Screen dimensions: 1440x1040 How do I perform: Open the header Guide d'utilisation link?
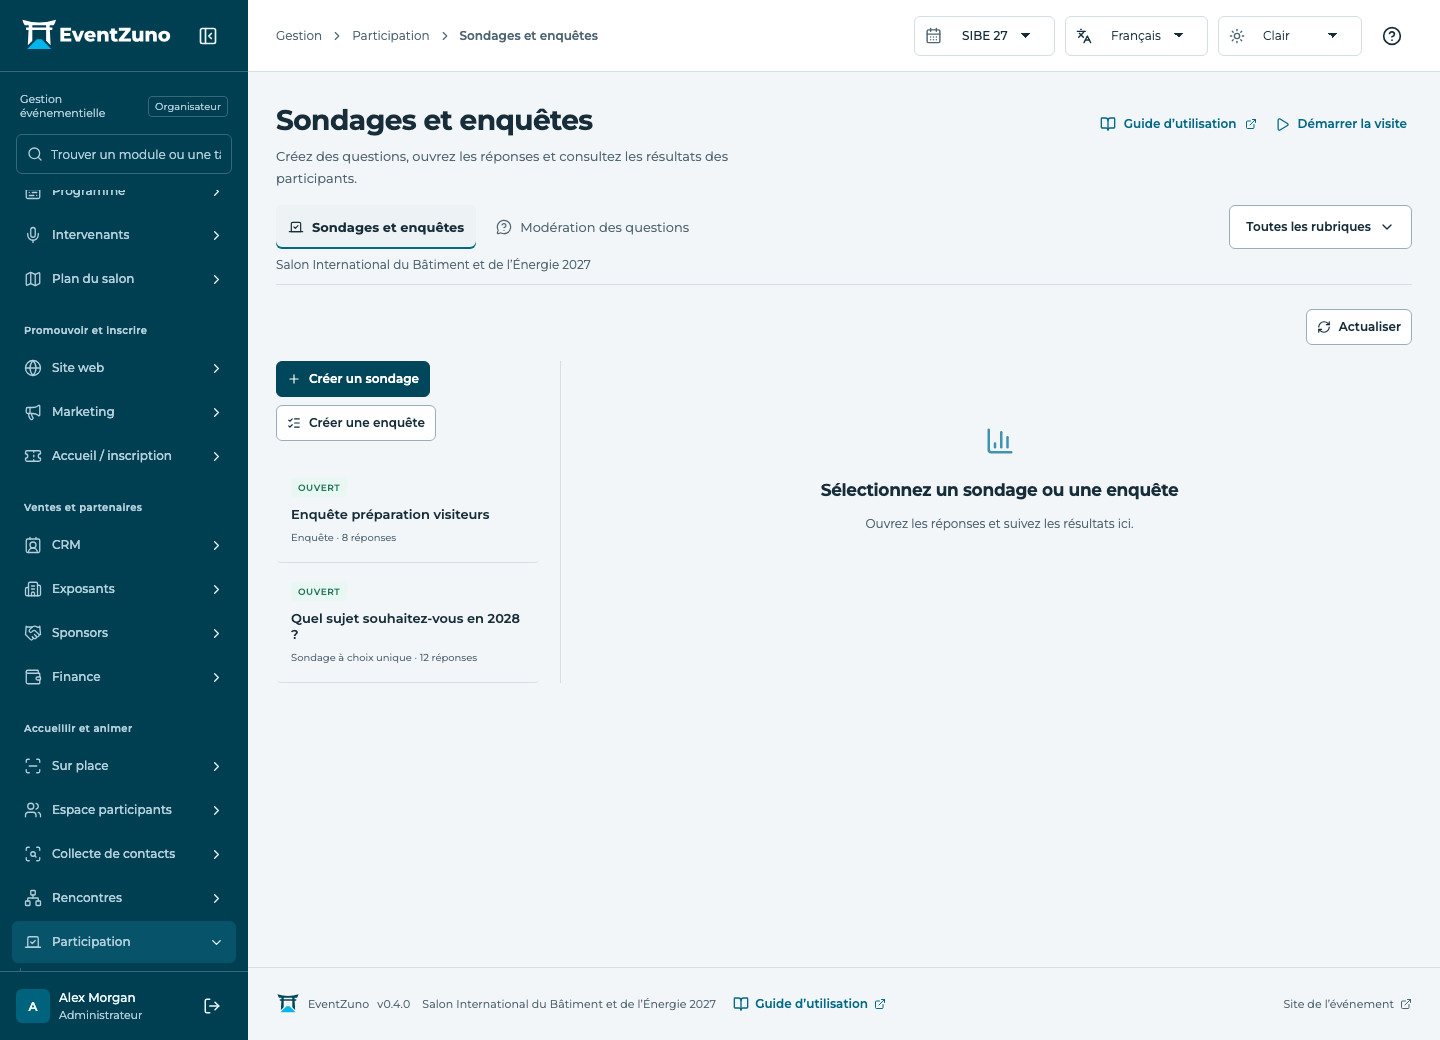coord(1178,124)
